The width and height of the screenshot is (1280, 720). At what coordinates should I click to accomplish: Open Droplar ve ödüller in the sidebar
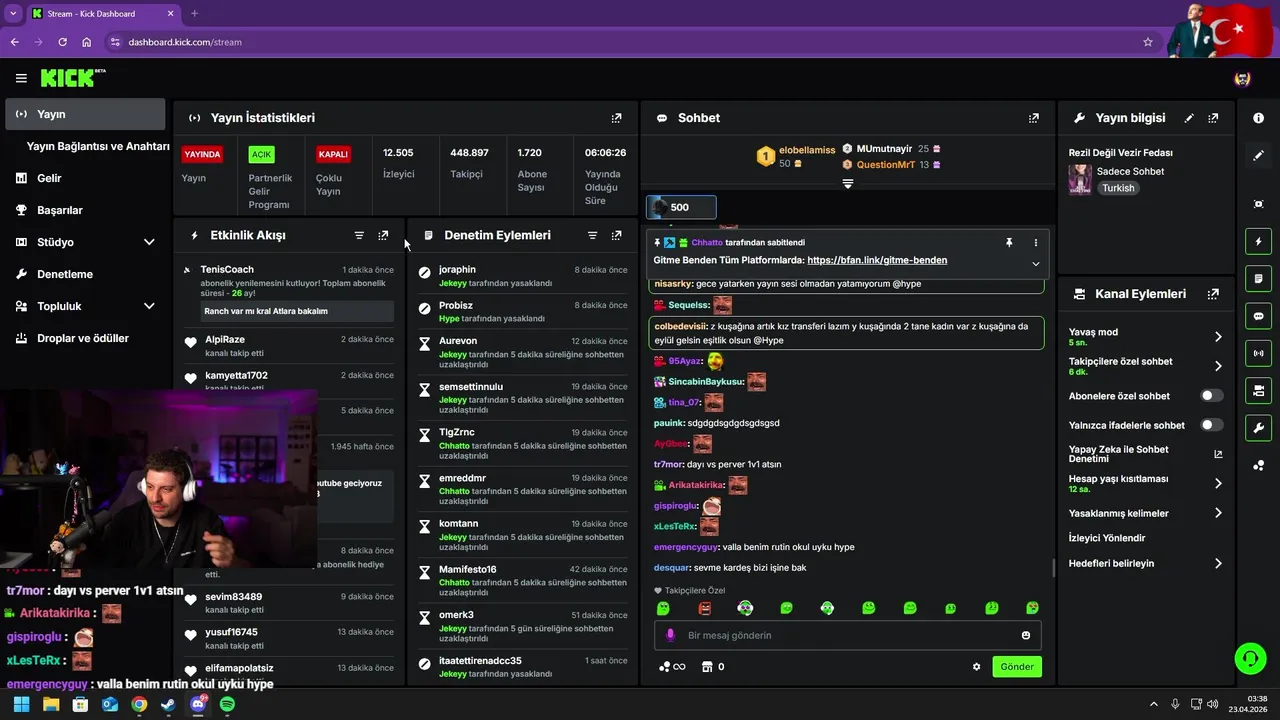85,338
